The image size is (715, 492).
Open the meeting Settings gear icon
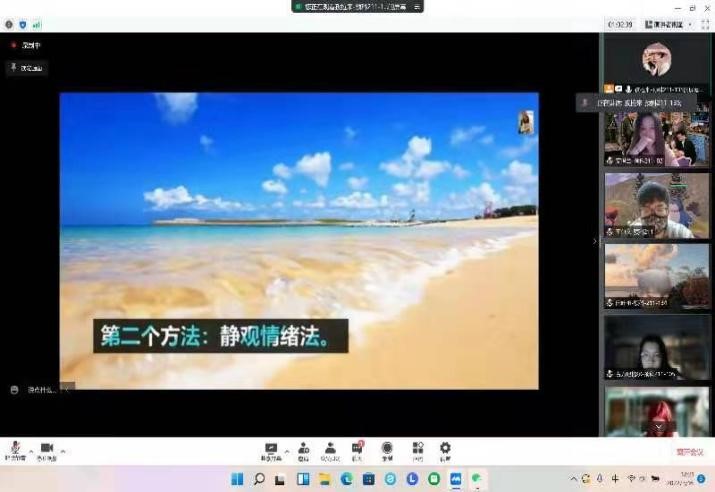[x=445, y=451]
